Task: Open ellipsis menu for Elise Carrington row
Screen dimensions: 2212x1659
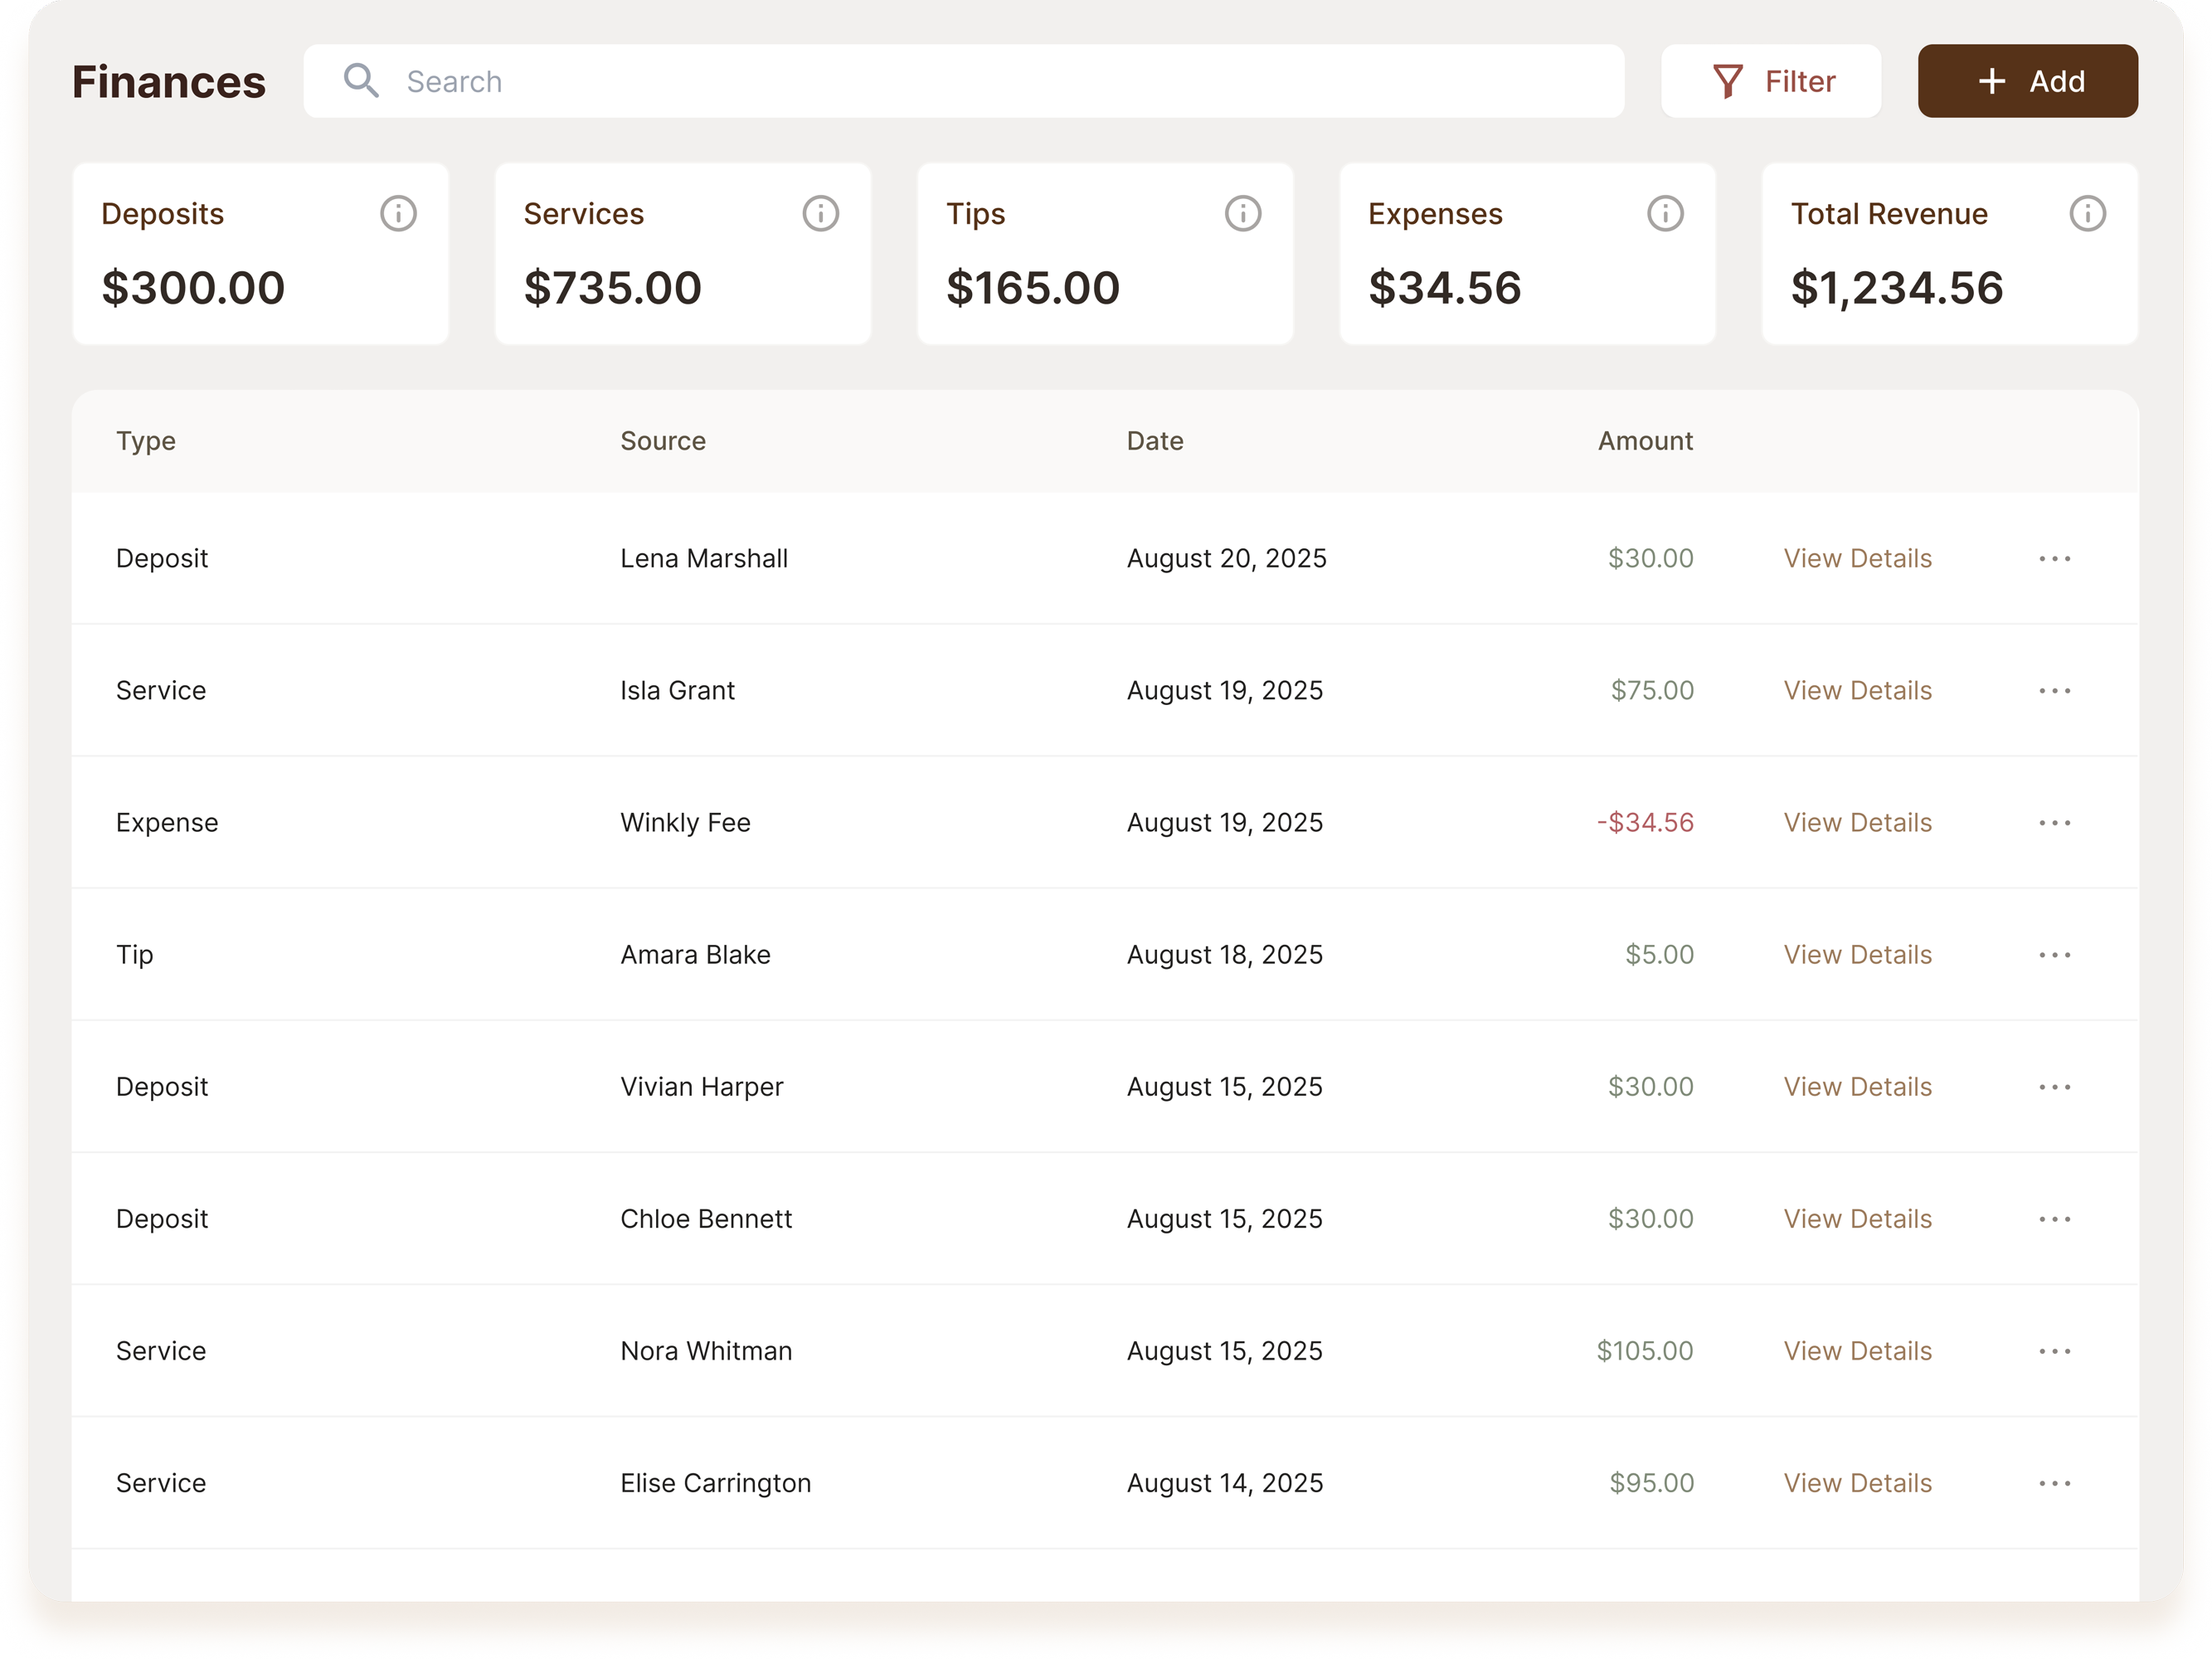Action: click(2054, 1483)
